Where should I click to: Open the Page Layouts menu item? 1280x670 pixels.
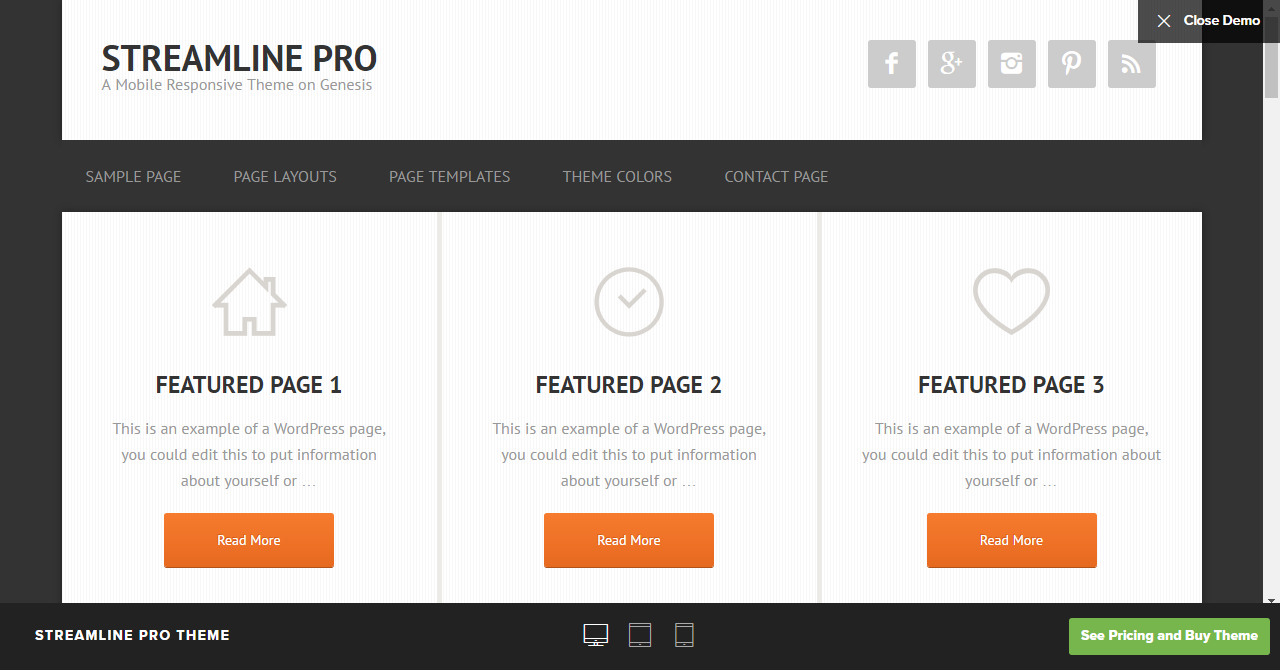pos(285,176)
